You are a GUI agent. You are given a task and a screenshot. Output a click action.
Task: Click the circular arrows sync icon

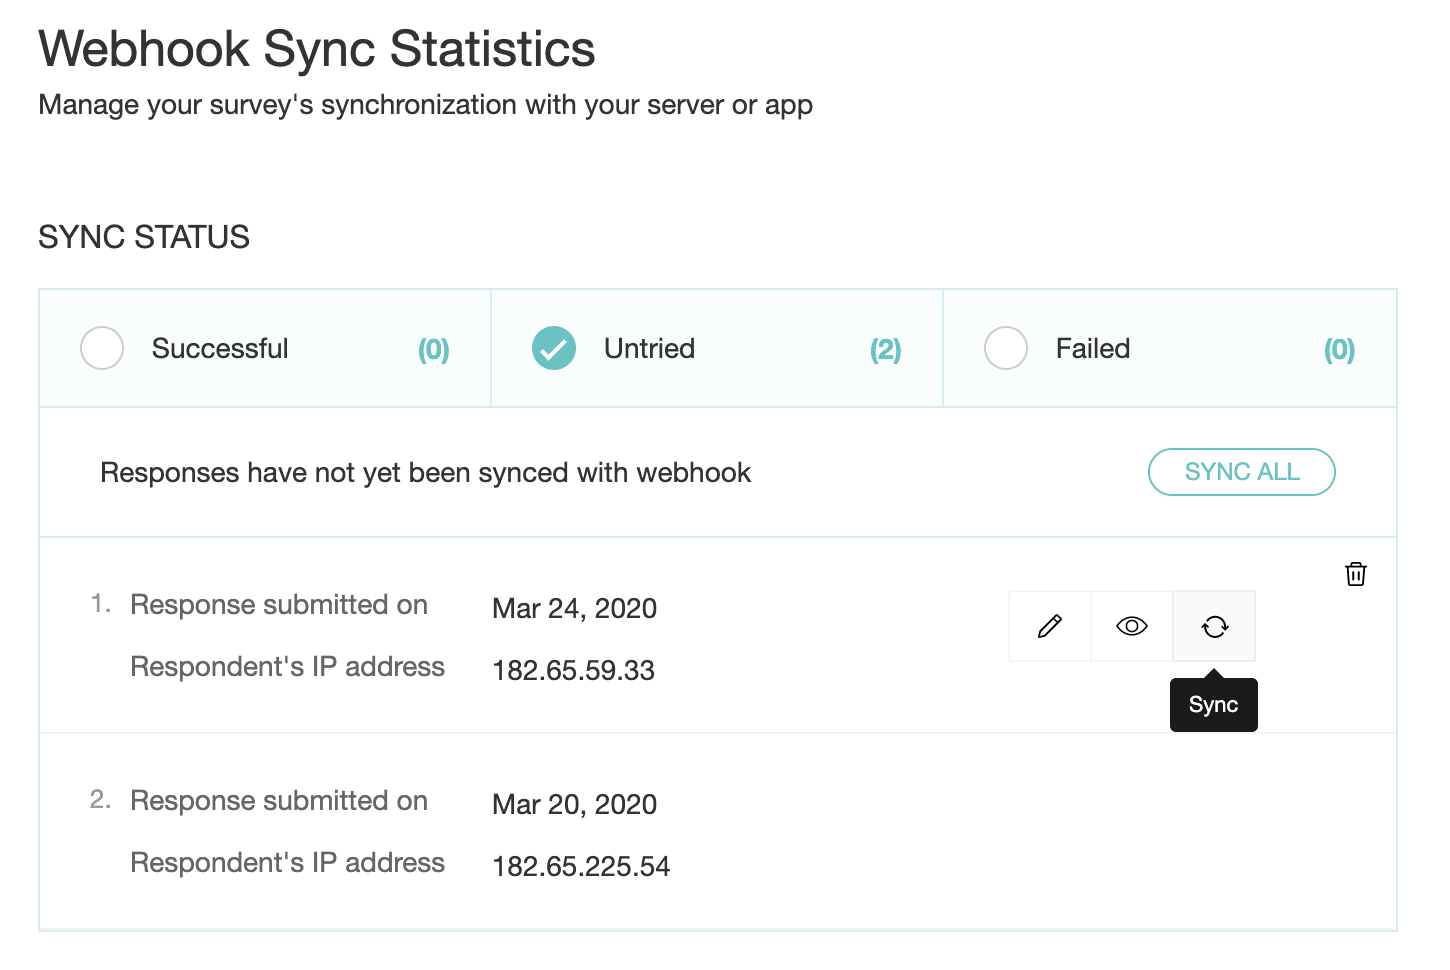click(x=1214, y=626)
